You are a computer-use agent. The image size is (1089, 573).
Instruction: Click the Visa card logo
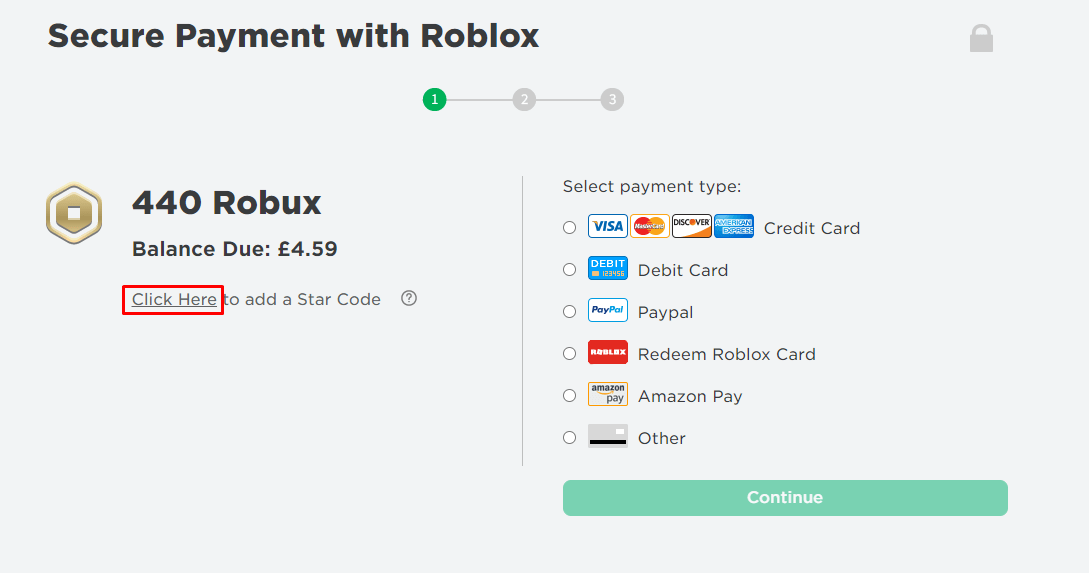pyautogui.click(x=607, y=226)
